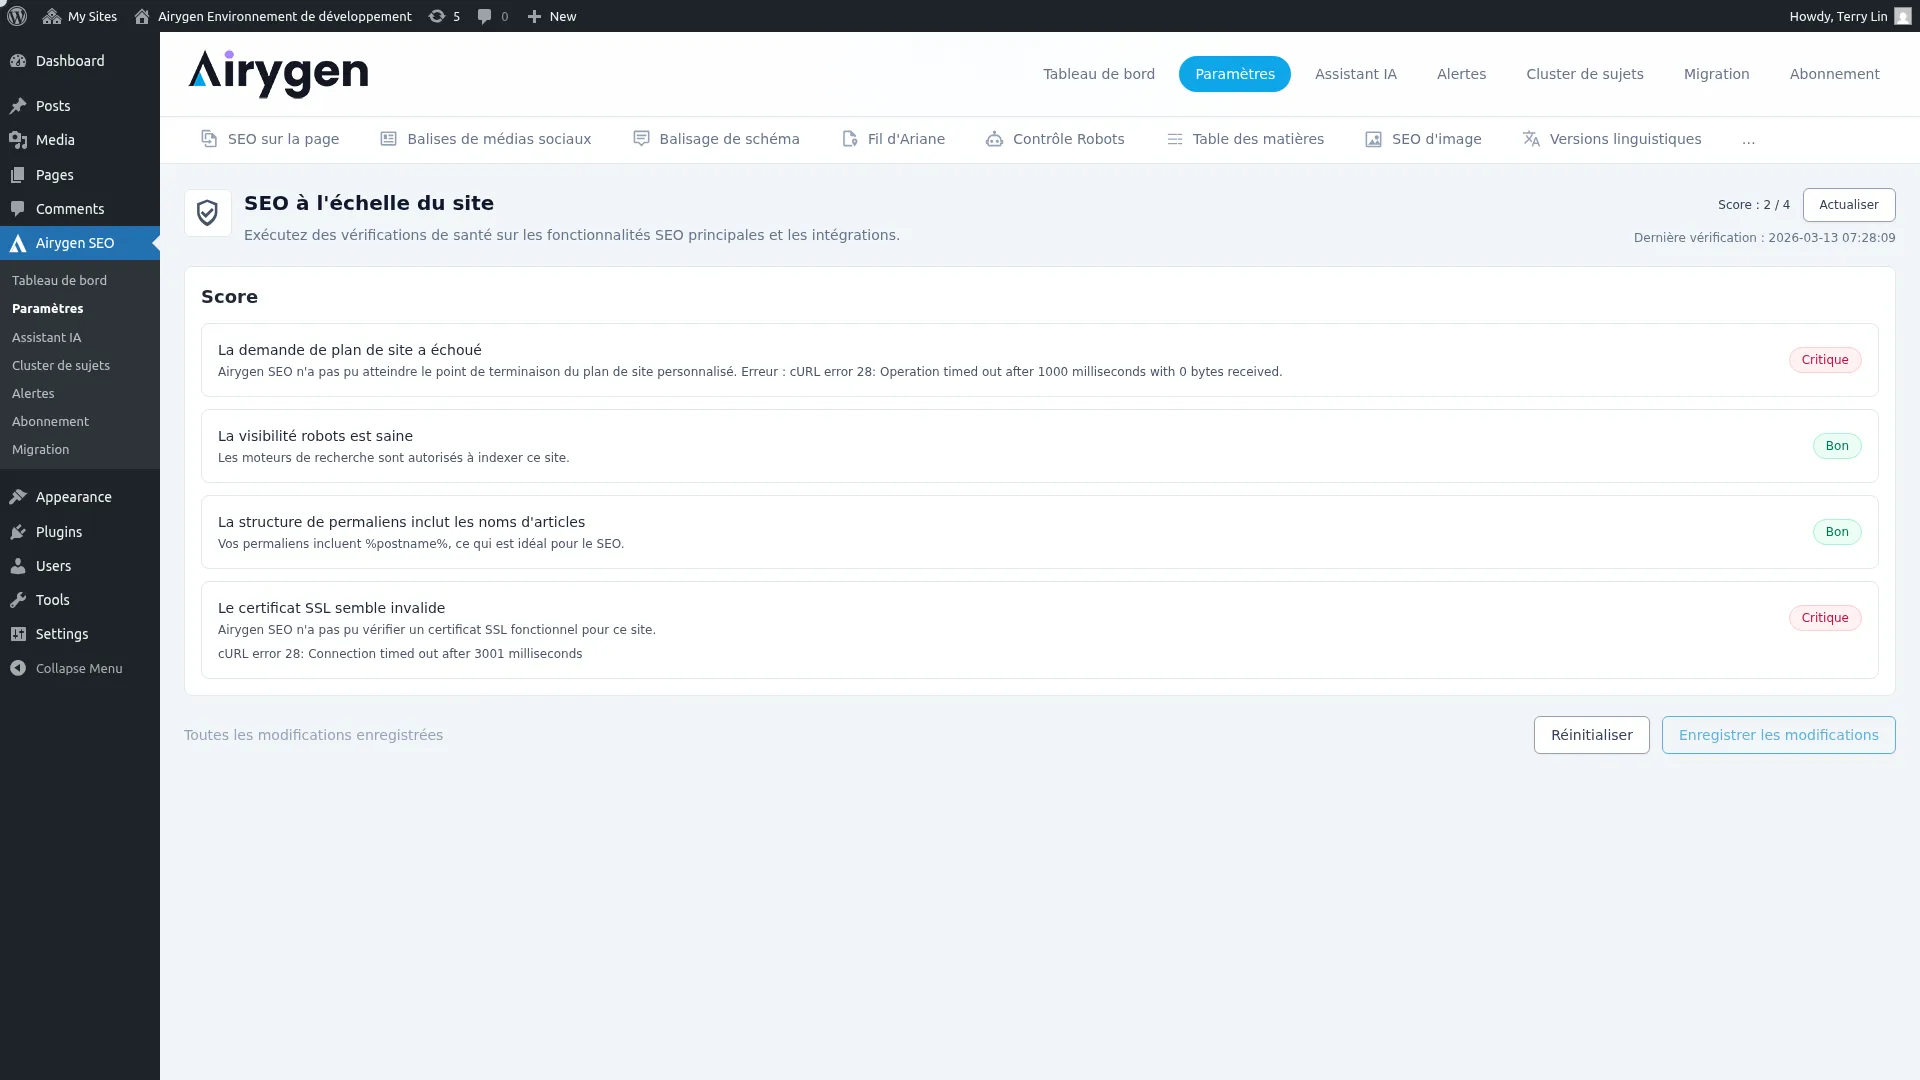Viewport: 1920px width, 1080px height.
Task: Click the Appearance brush icon
Action: coord(18,497)
